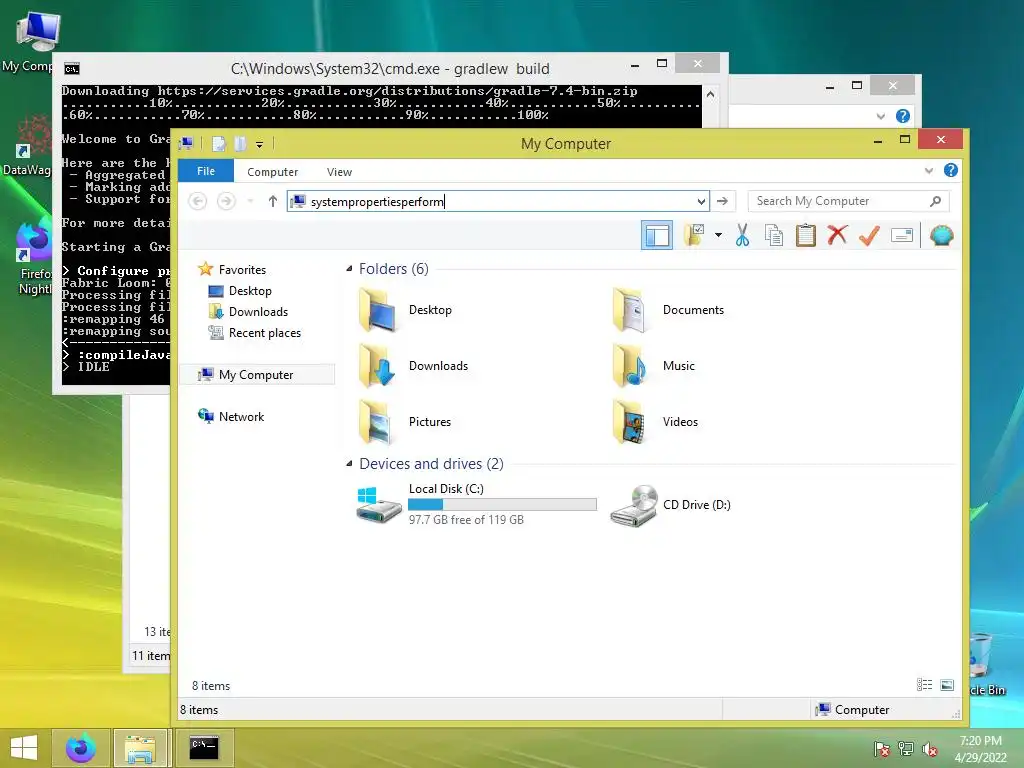Click the cmd.exe title bar icon
The image size is (1024, 768).
[x=72, y=69]
